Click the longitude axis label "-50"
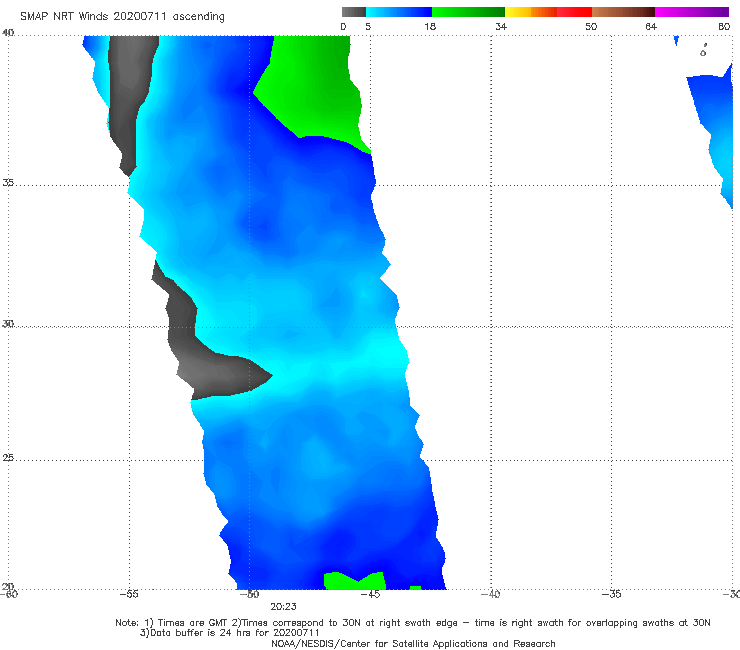 (x=249, y=594)
